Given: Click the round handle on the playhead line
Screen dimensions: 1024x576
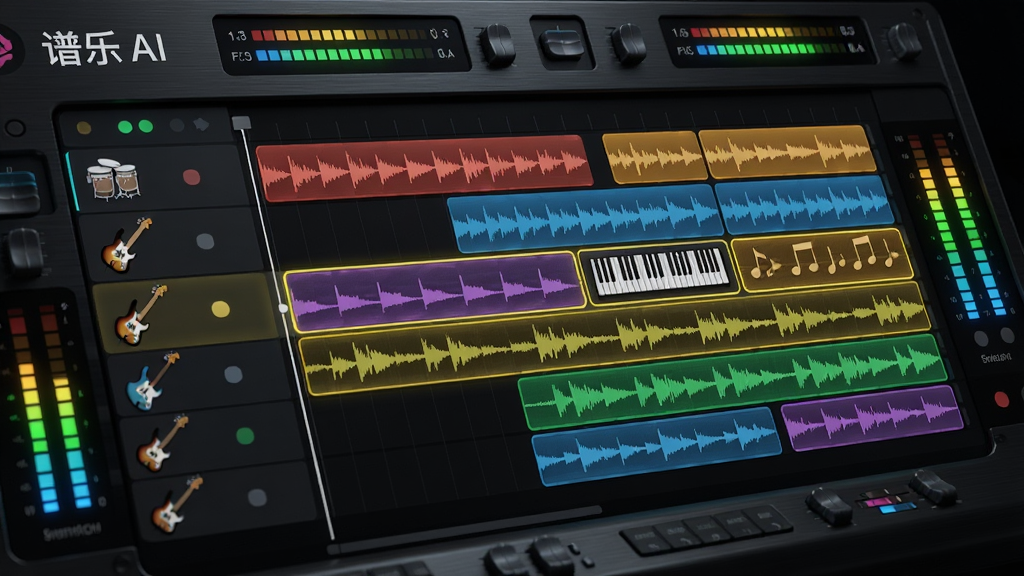Looking at the screenshot, I should coord(283,308).
